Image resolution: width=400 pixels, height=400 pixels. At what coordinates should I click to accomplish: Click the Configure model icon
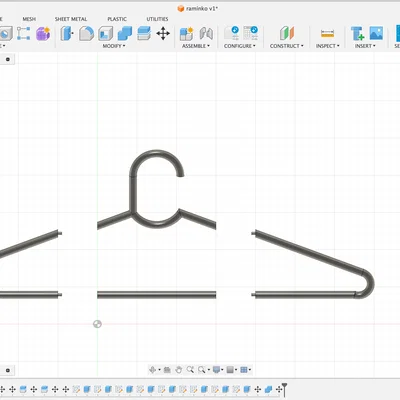coord(231,34)
